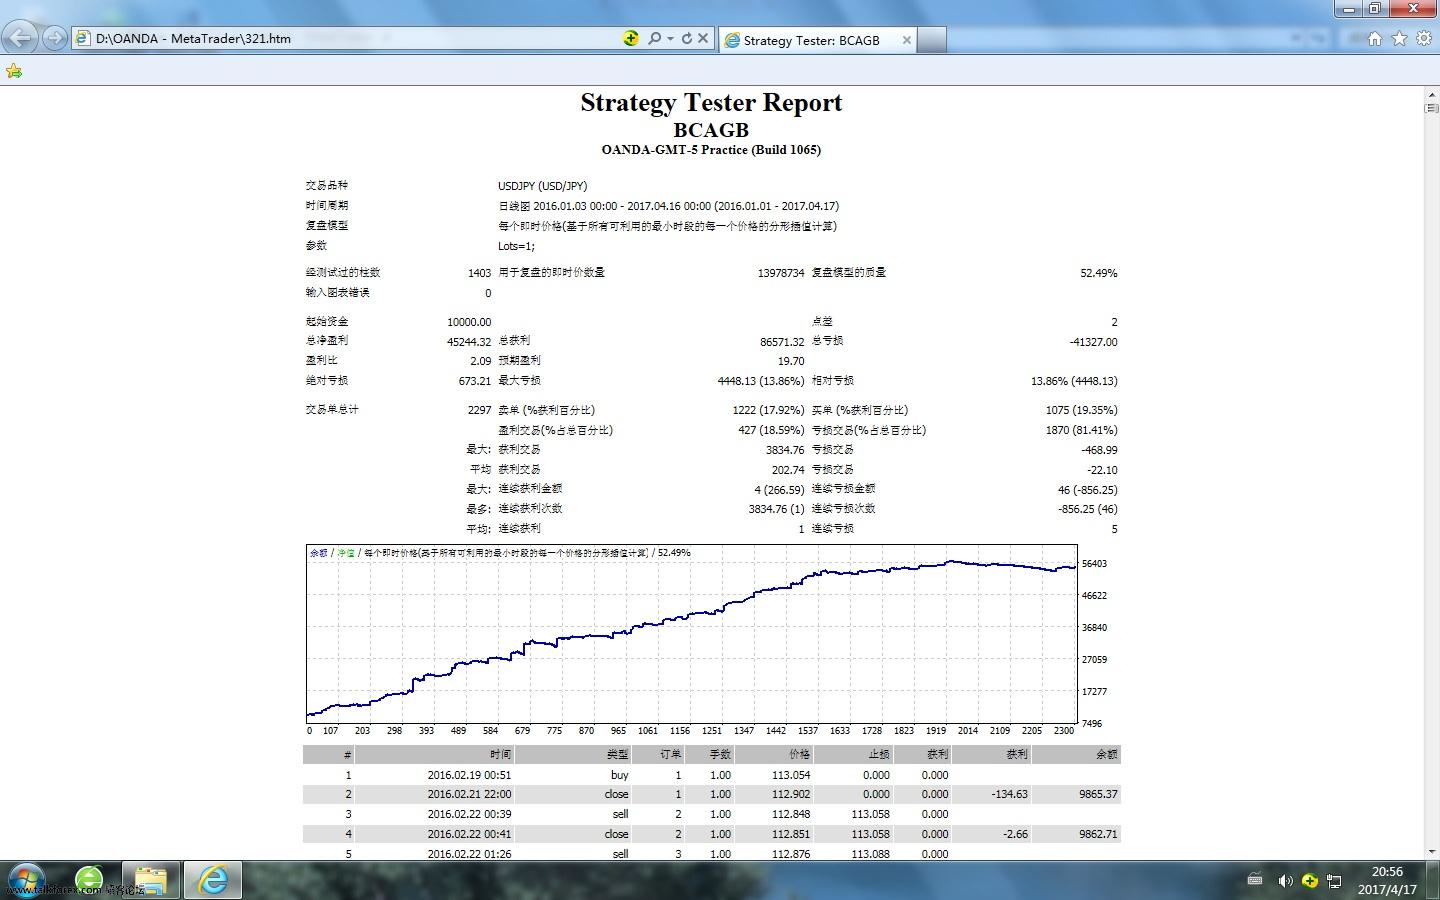Open the volume speaker icon in the tray
1440x900 pixels.
tap(1285, 881)
